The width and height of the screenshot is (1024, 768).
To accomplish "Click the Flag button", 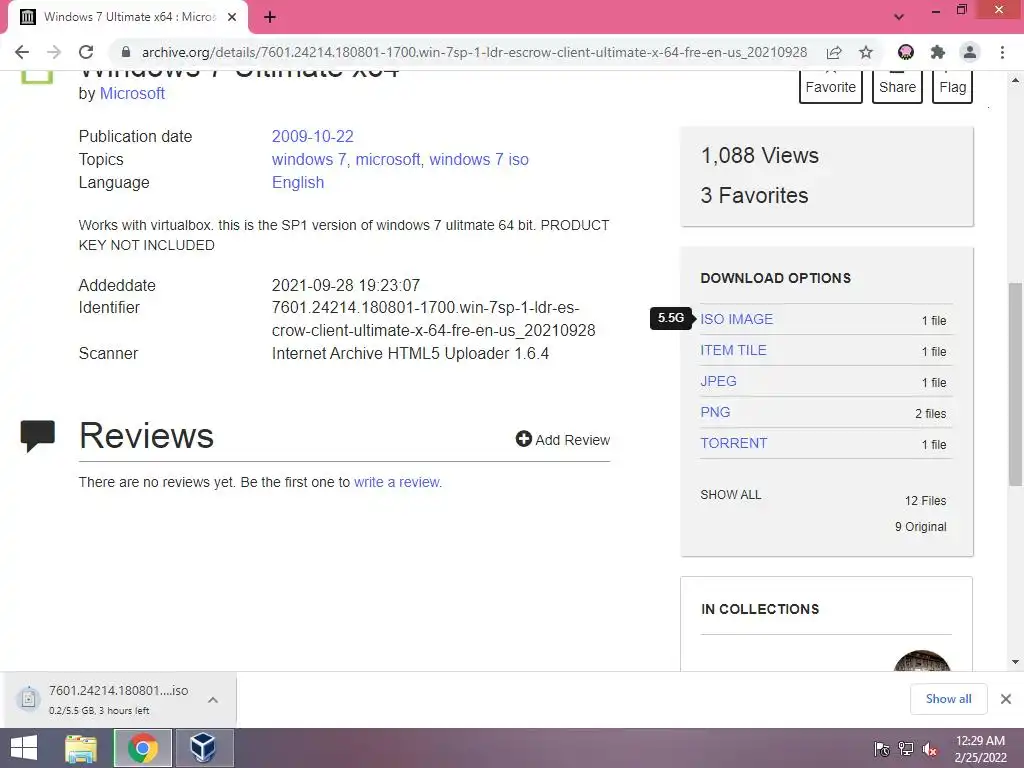I will click(x=953, y=86).
